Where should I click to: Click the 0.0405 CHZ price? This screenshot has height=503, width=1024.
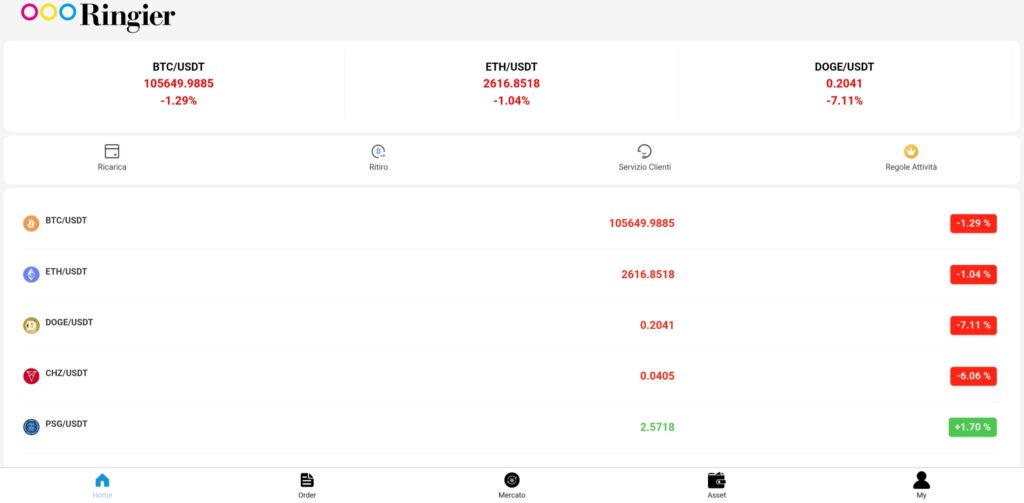click(657, 376)
